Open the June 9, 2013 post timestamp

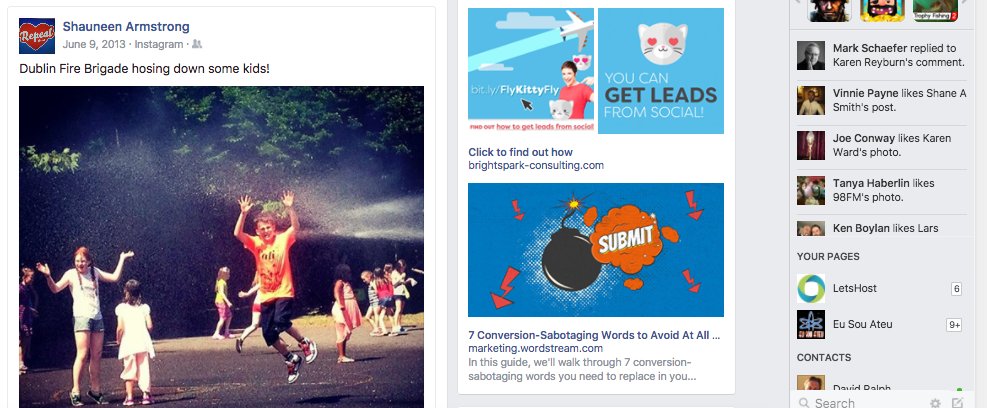[94, 44]
